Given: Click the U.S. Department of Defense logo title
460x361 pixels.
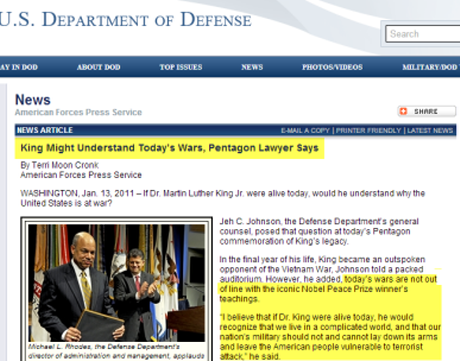Looking at the screenshot, I should coord(125,19).
